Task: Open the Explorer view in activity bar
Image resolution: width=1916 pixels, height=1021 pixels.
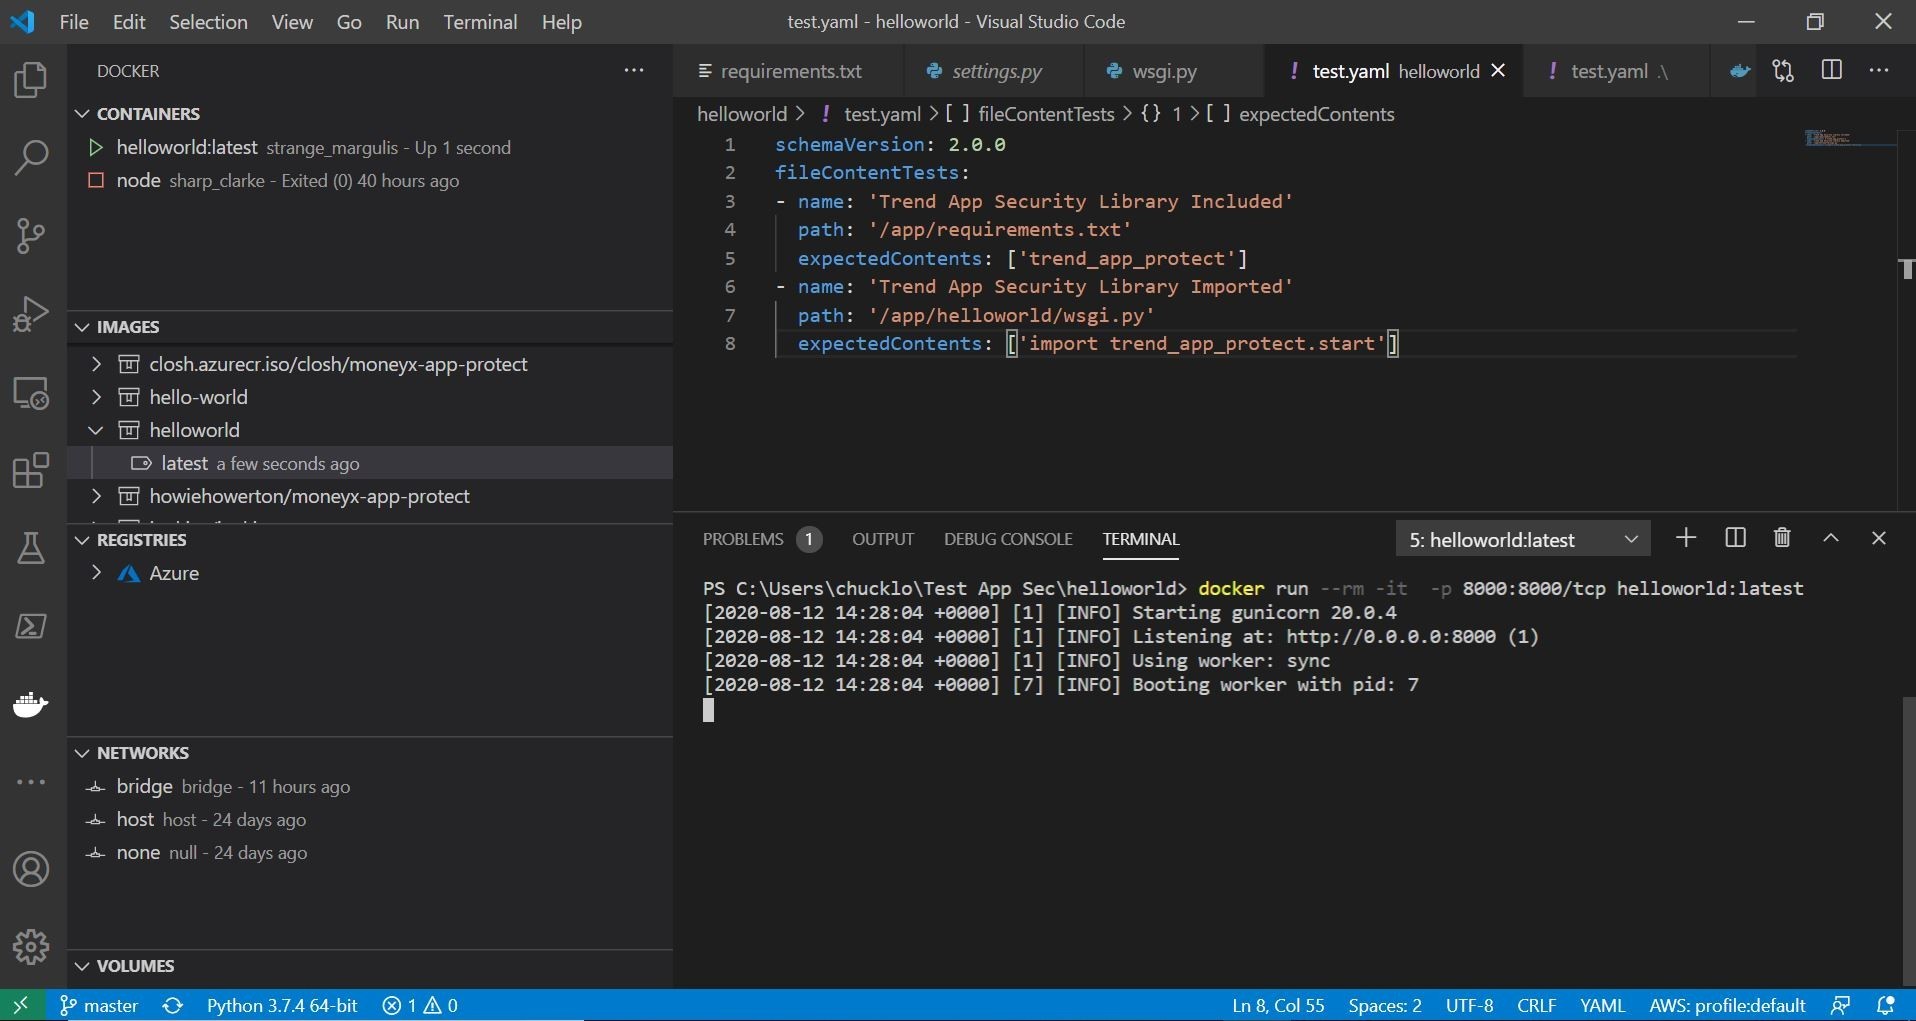Action: pyautogui.click(x=31, y=81)
